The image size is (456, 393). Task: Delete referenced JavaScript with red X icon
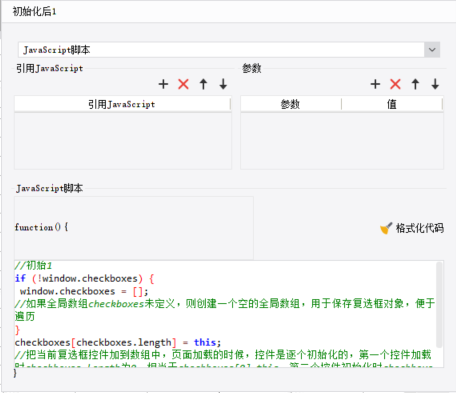tap(183, 84)
